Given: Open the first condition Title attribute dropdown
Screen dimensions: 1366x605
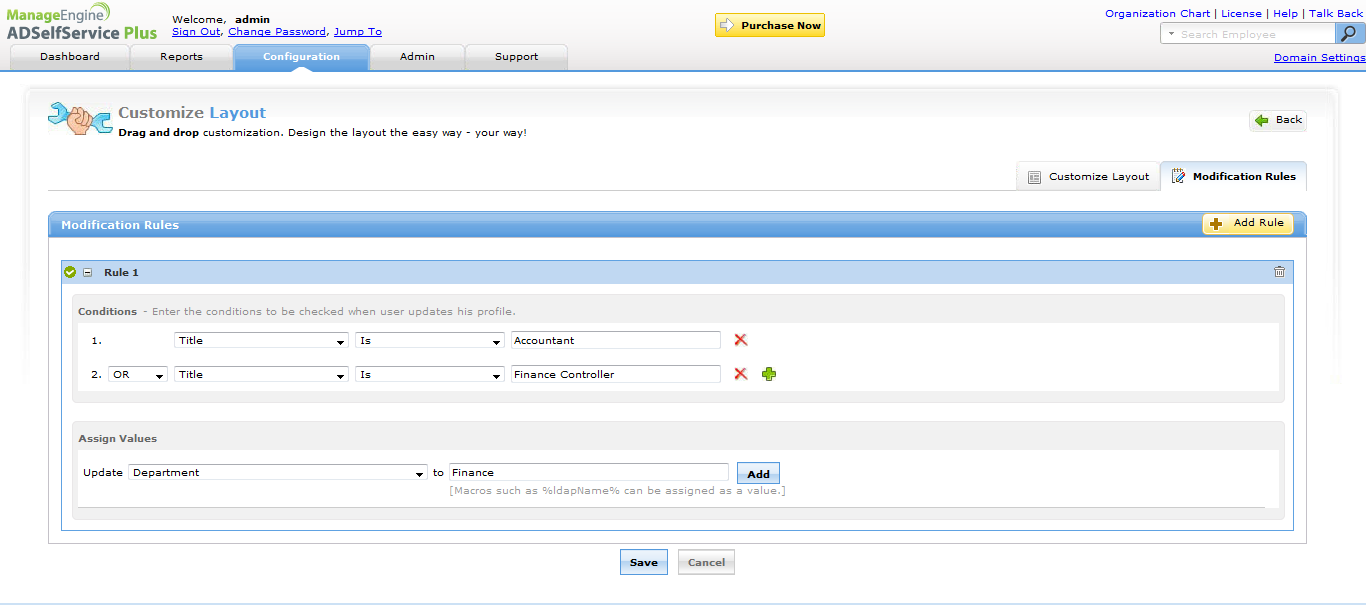Looking at the screenshot, I should [261, 341].
